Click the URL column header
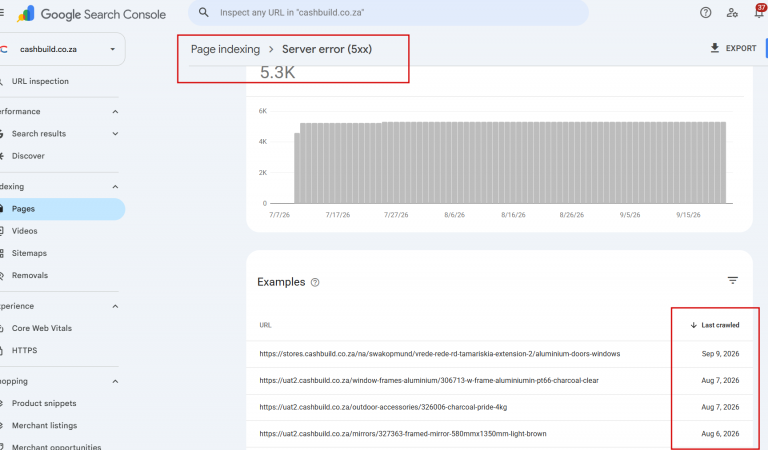The height and width of the screenshot is (450, 768). click(265, 325)
